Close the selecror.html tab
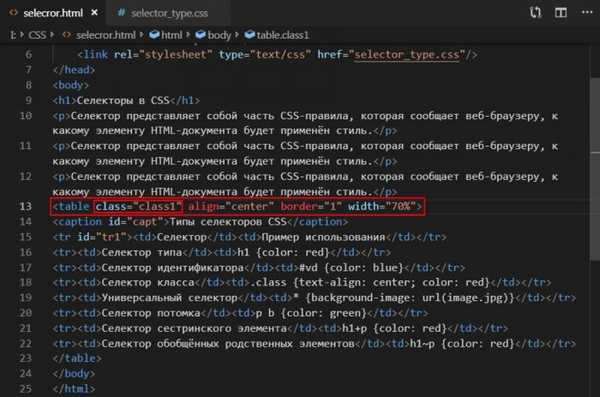 pos(94,13)
